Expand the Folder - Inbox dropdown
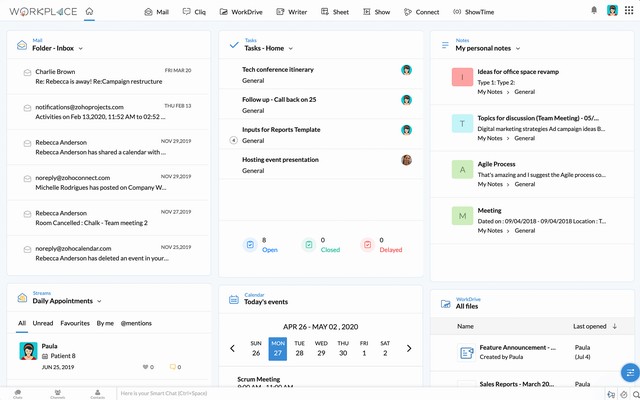This screenshot has width=640, height=400. coord(80,49)
